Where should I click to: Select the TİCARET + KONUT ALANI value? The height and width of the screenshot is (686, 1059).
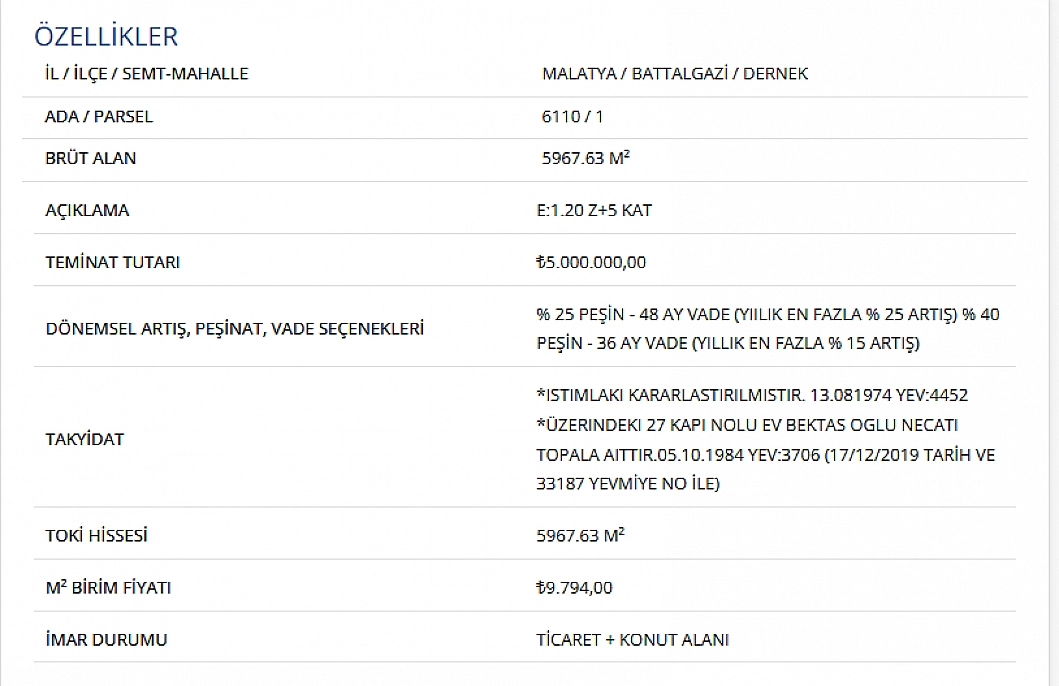pos(633,639)
